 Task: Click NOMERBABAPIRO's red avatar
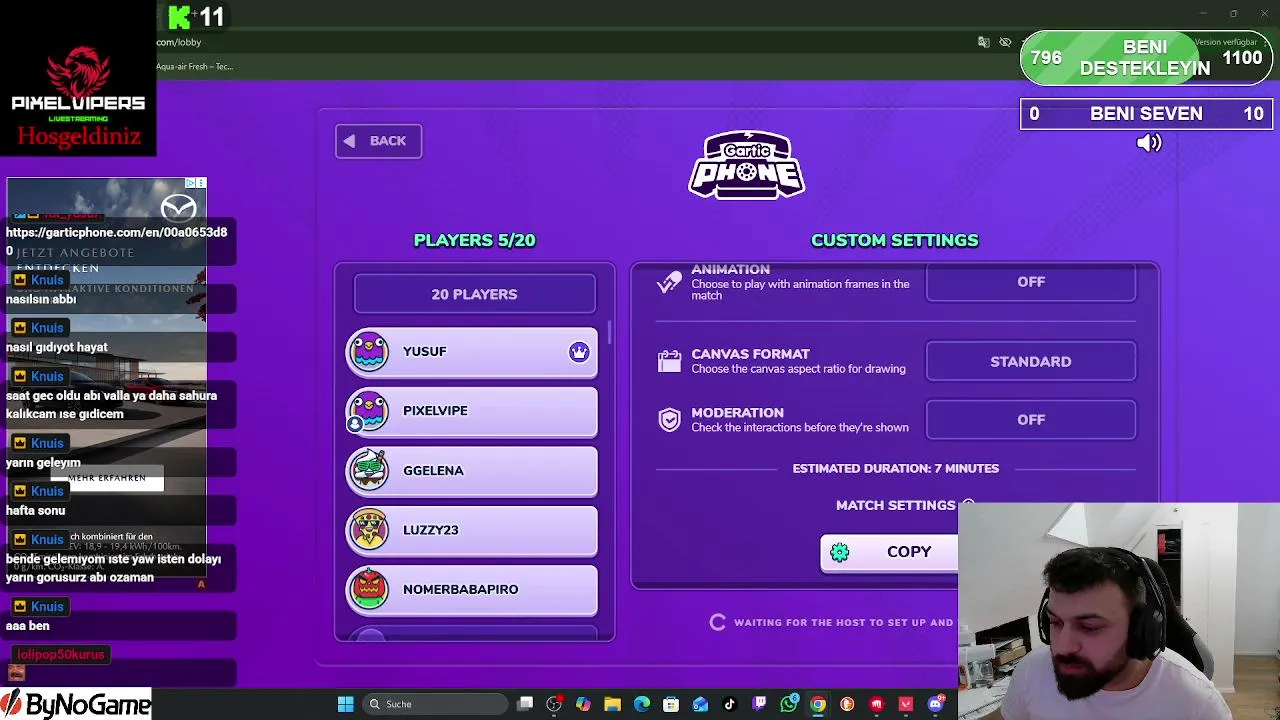[370, 589]
